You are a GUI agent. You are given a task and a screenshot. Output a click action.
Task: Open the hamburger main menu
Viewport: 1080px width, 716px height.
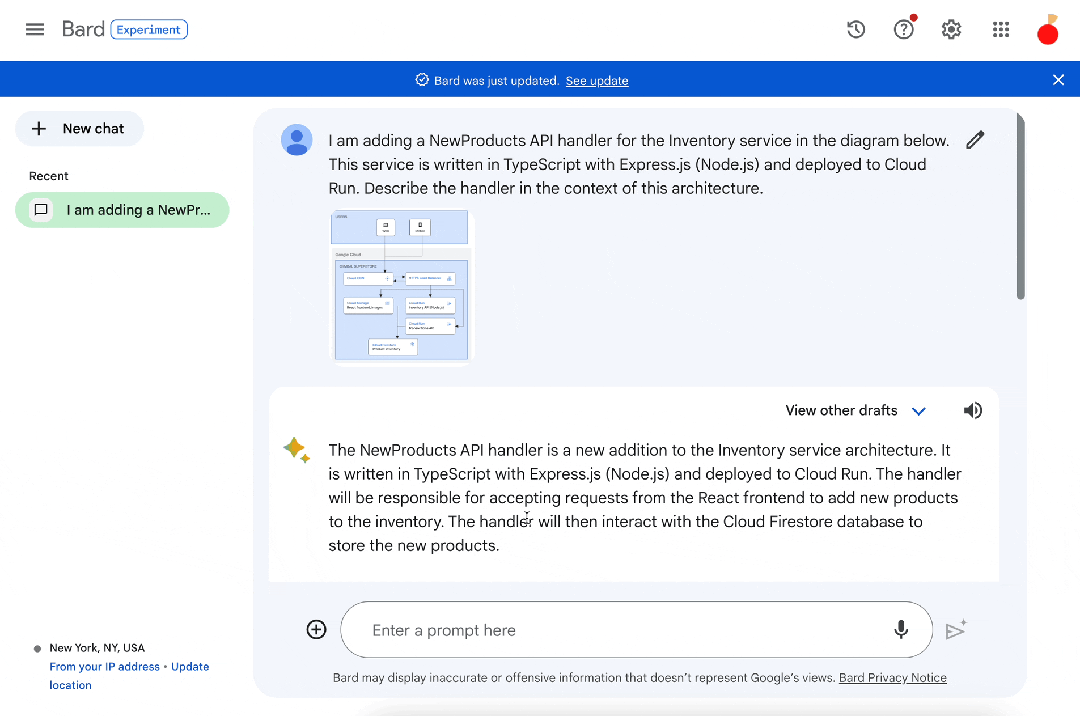[x=34, y=30]
